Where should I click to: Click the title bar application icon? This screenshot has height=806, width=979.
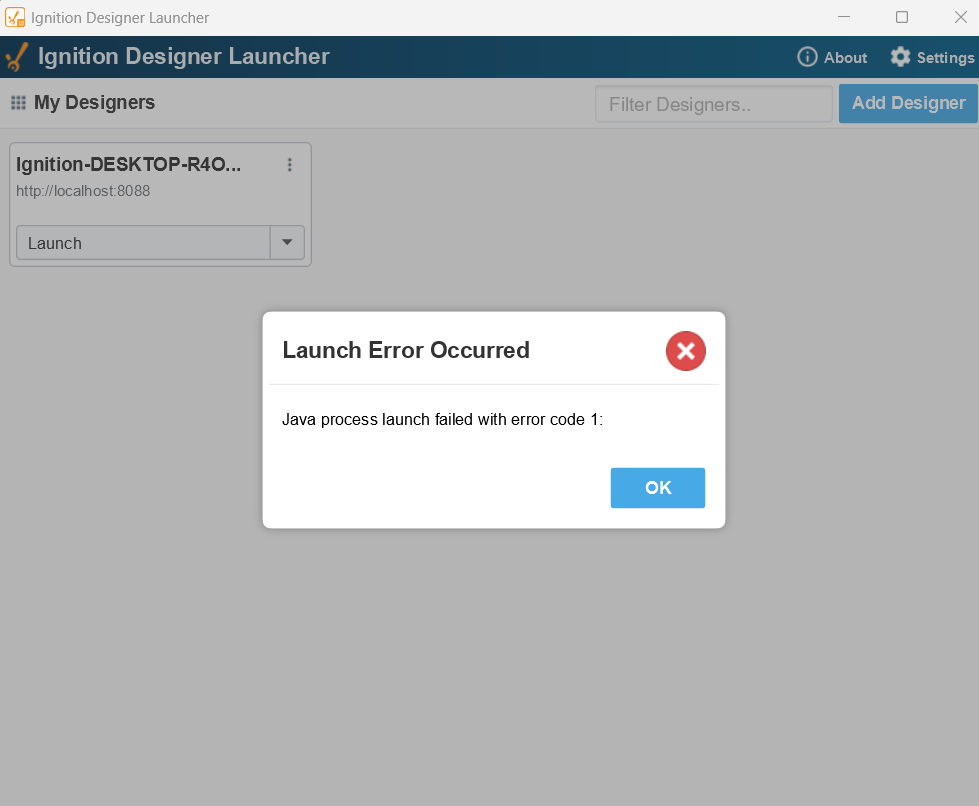pyautogui.click(x=15, y=17)
